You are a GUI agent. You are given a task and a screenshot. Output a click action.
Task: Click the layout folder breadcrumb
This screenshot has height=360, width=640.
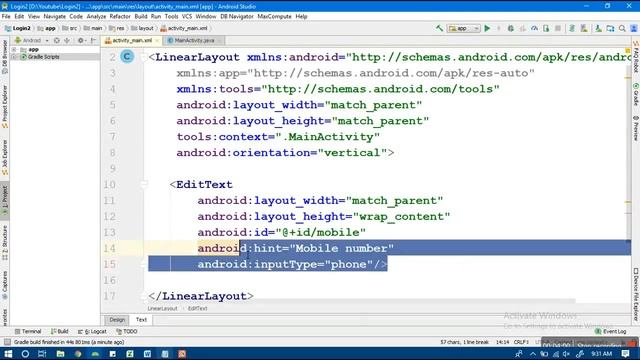[x=142, y=28]
